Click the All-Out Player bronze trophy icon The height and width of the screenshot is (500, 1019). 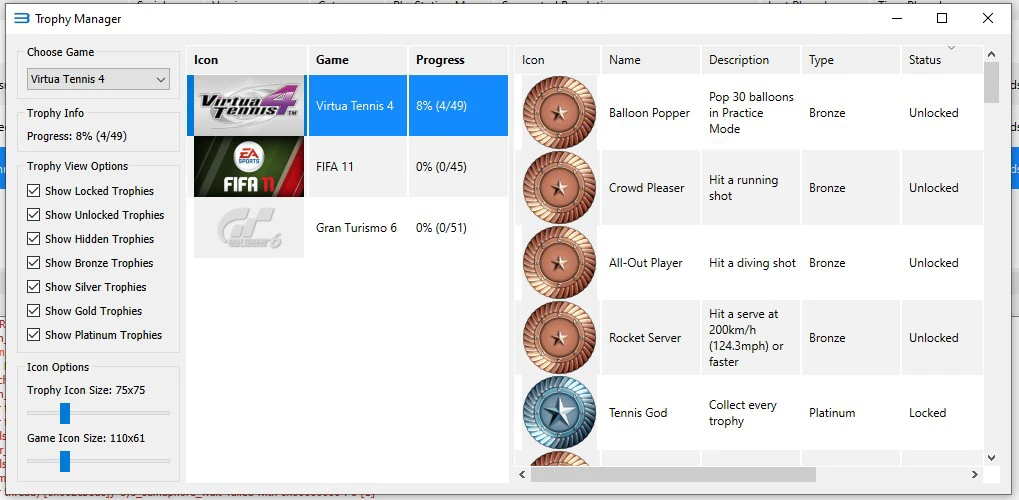pos(559,263)
